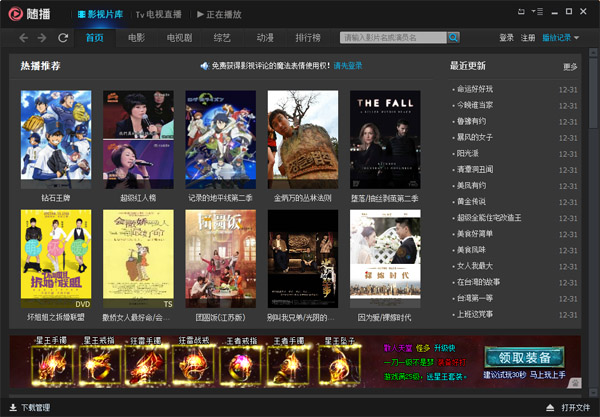
Task: Focus the movie name search field
Action: point(393,37)
